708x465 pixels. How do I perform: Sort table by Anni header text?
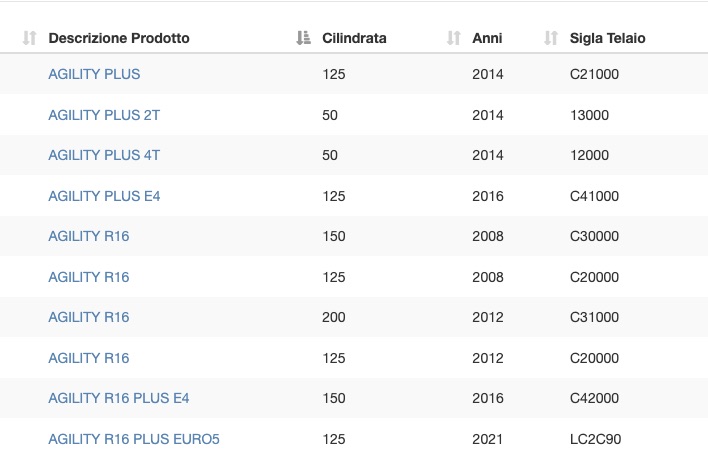click(487, 38)
